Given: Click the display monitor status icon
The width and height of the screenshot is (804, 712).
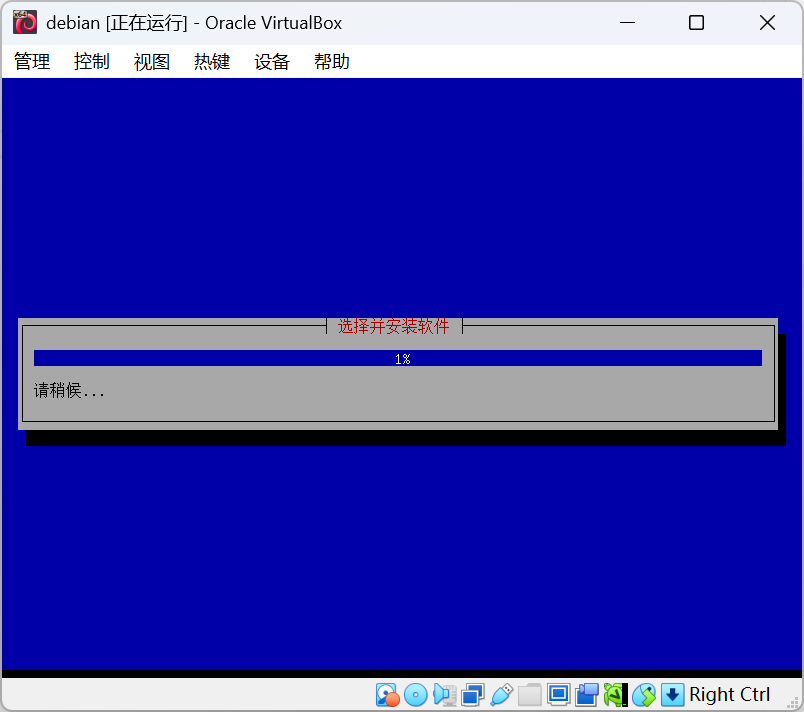Looking at the screenshot, I should (558, 695).
